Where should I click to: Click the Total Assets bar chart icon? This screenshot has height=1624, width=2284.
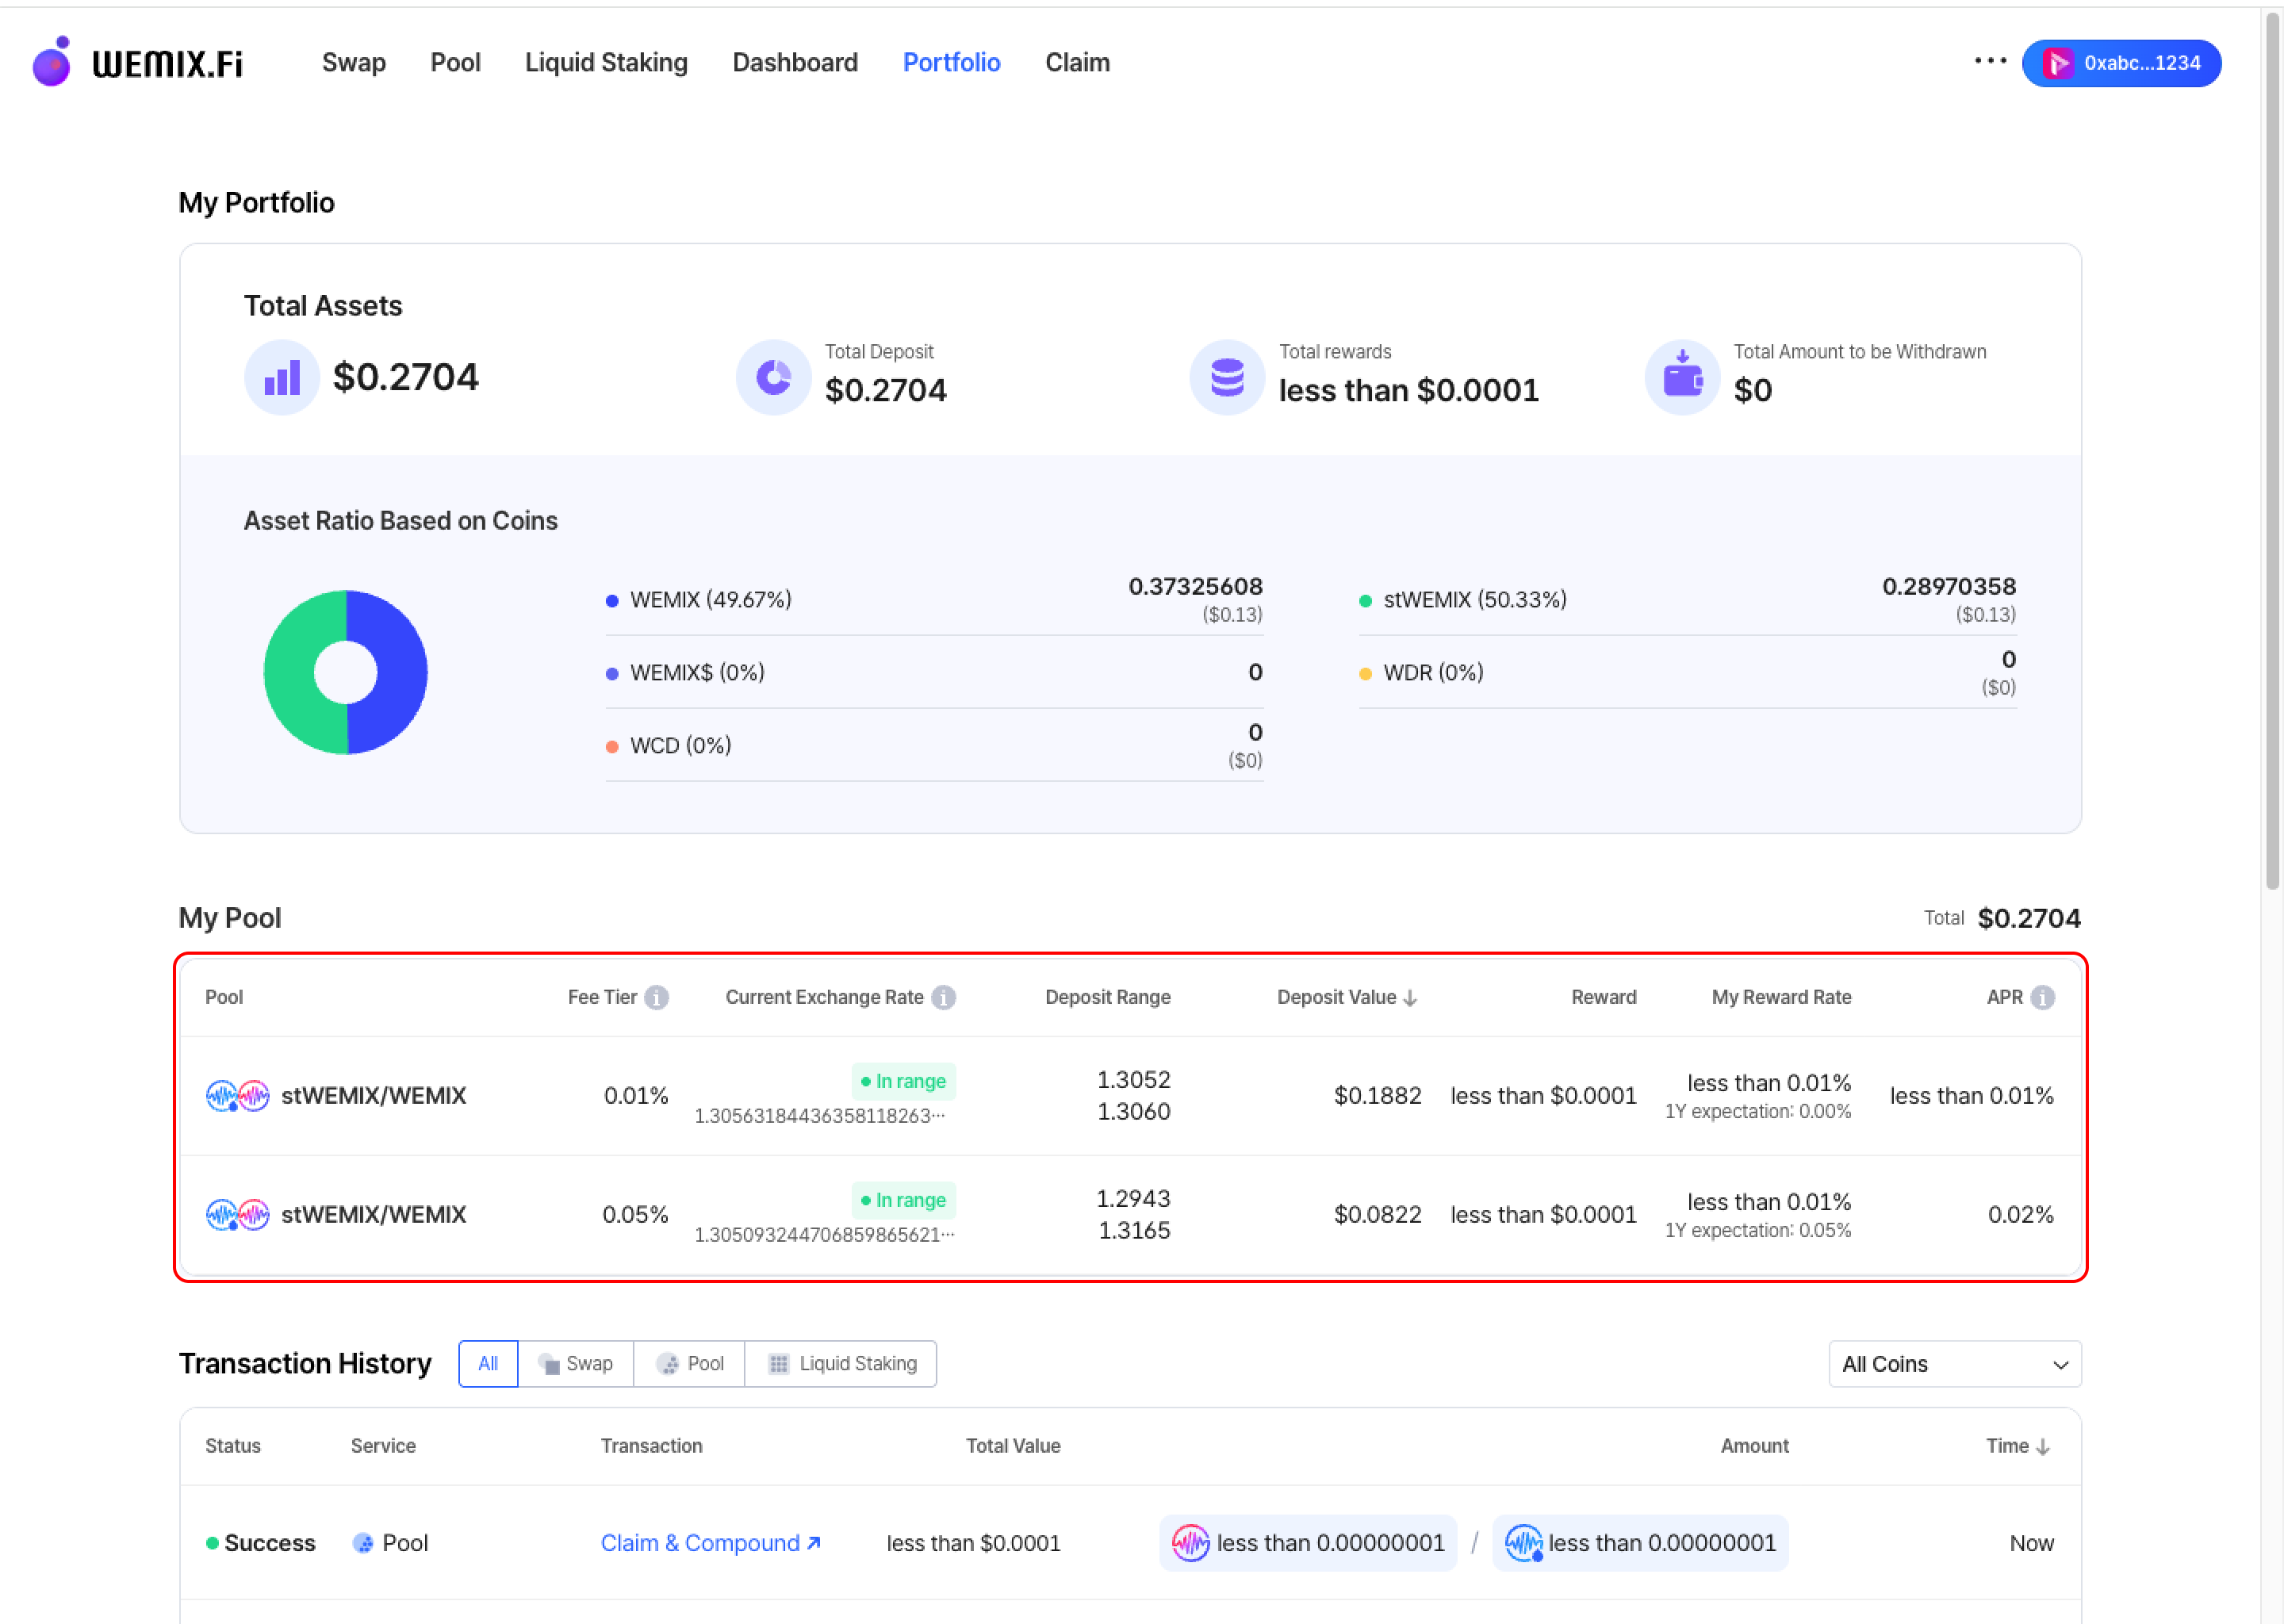point(282,378)
